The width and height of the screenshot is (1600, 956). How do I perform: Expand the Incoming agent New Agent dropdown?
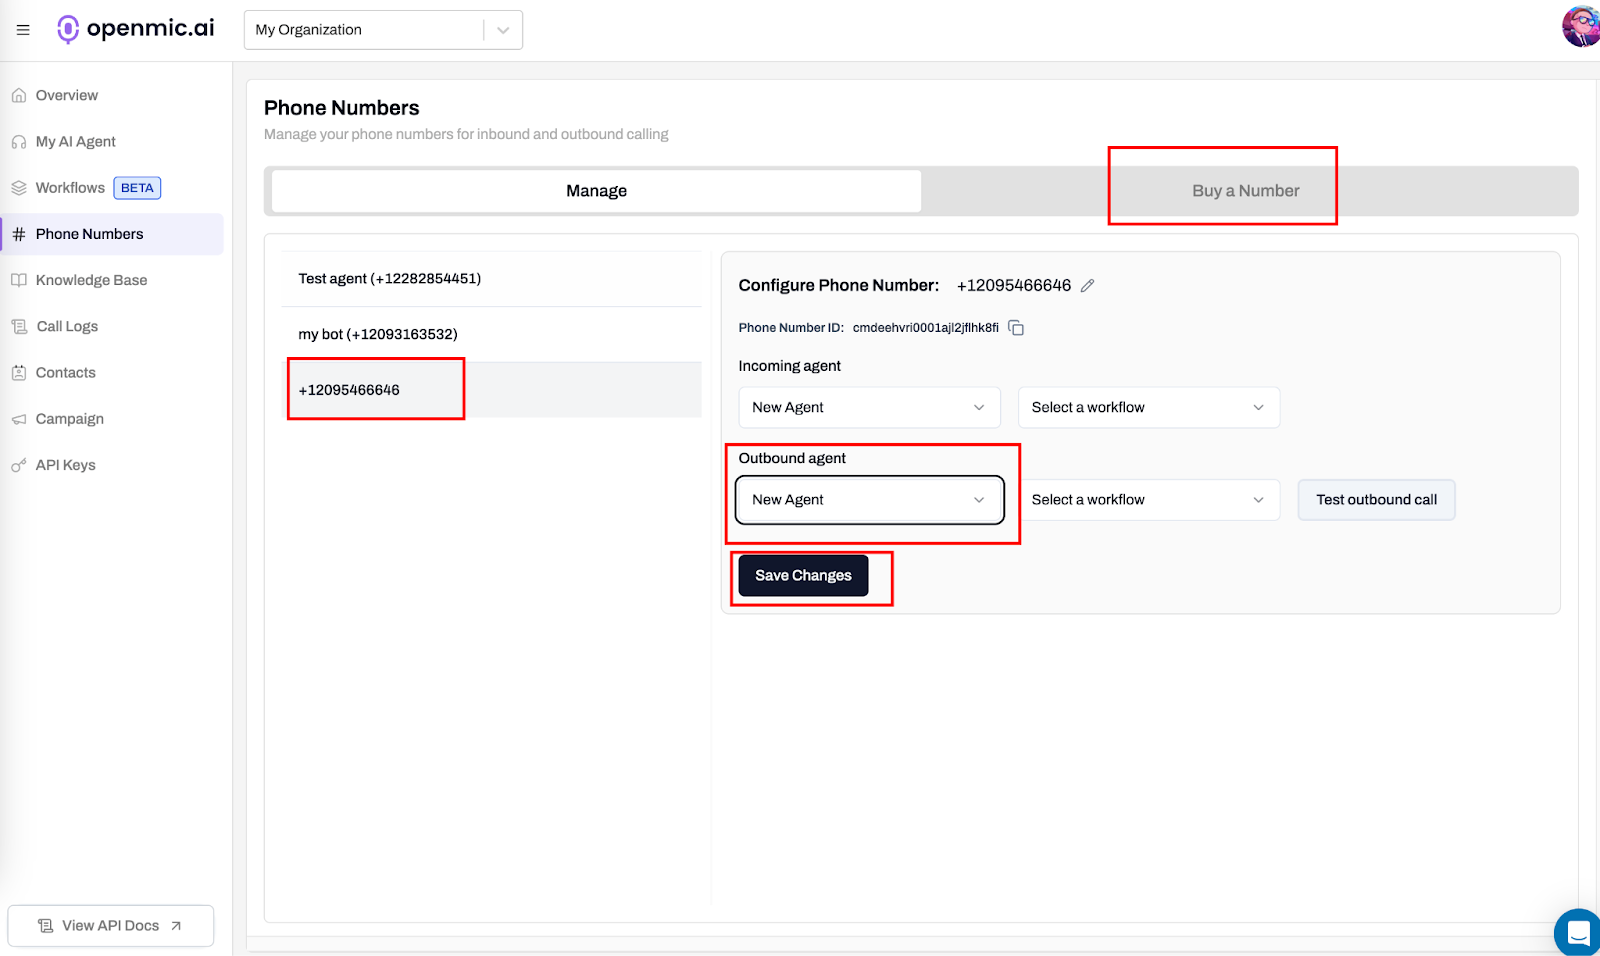tap(868, 407)
